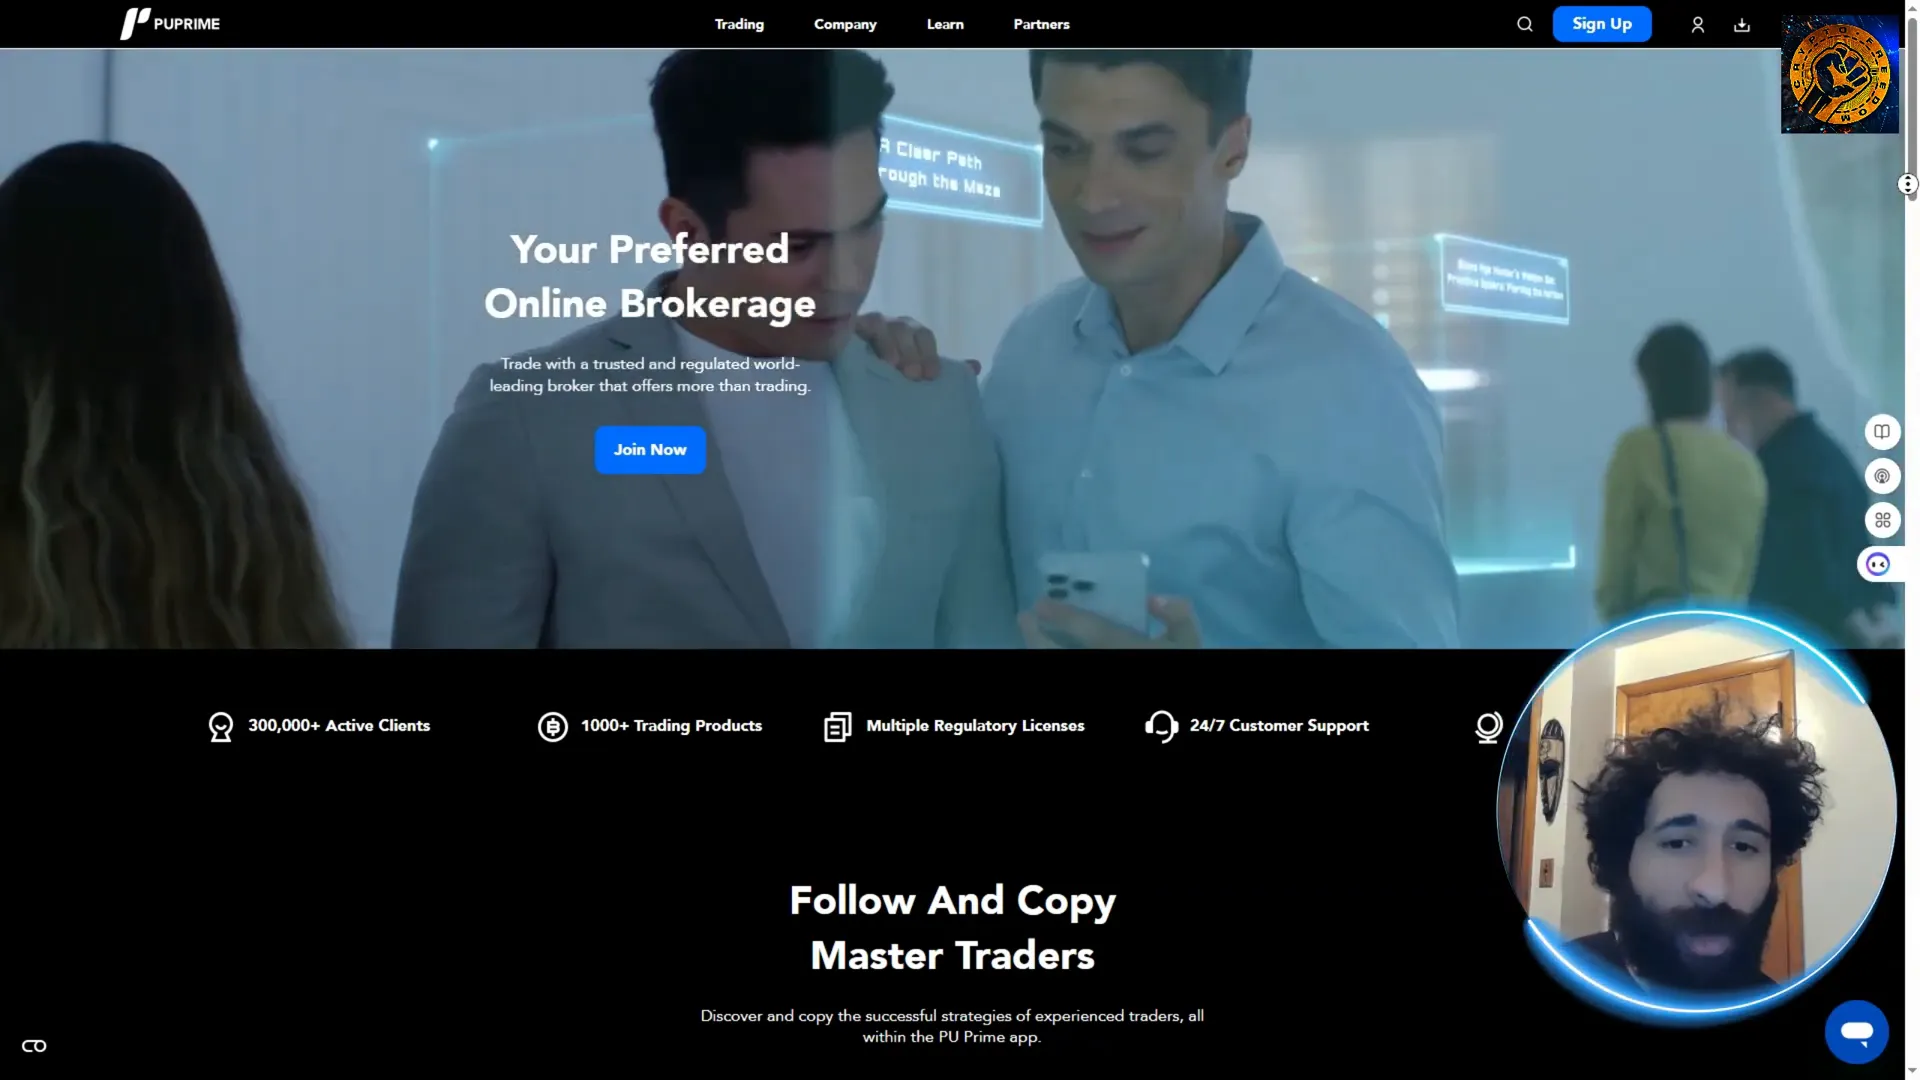Click the vertical page scrollbar thumb
Image resolution: width=1920 pixels, height=1080 pixels.
pyautogui.click(x=1911, y=100)
